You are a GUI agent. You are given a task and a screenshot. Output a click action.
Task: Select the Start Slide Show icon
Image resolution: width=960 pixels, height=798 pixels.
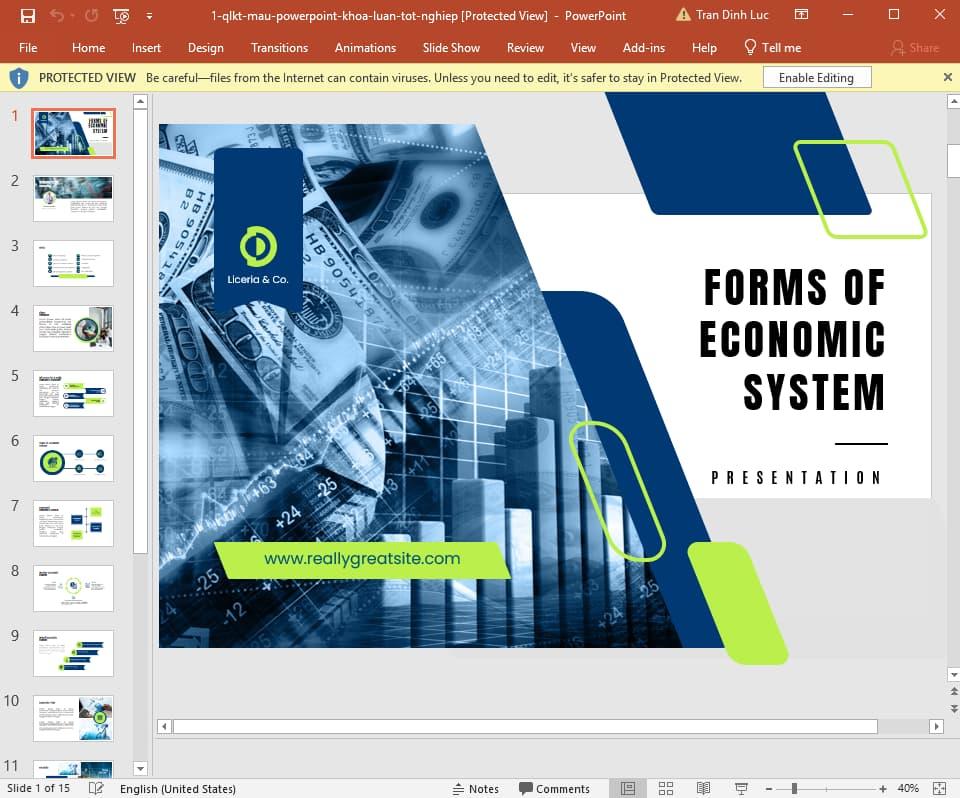point(120,16)
